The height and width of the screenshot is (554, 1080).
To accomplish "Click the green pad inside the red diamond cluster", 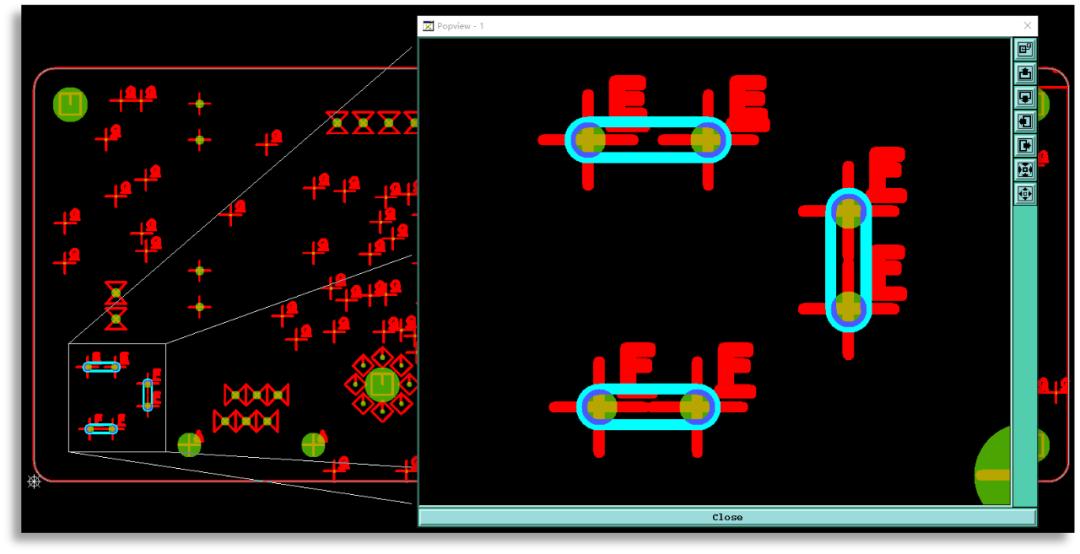I will pyautogui.click(x=382, y=384).
